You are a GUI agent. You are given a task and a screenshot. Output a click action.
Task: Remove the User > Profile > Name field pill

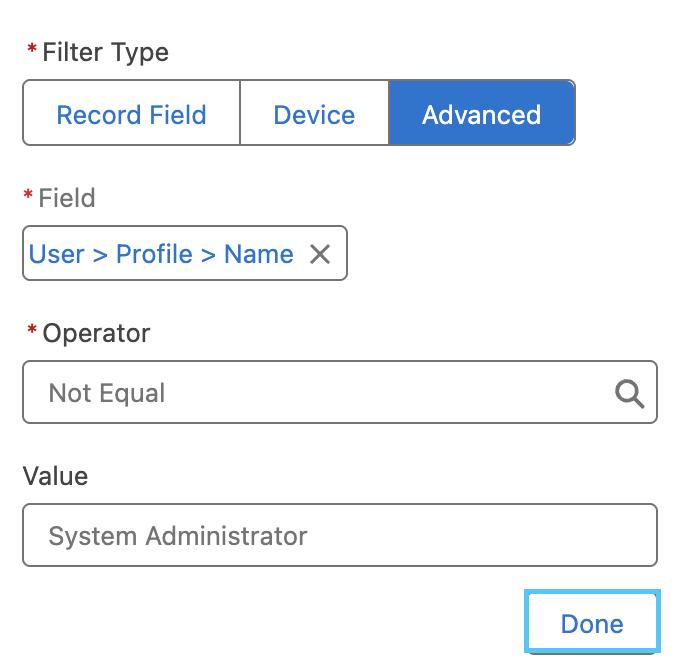(320, 254)
